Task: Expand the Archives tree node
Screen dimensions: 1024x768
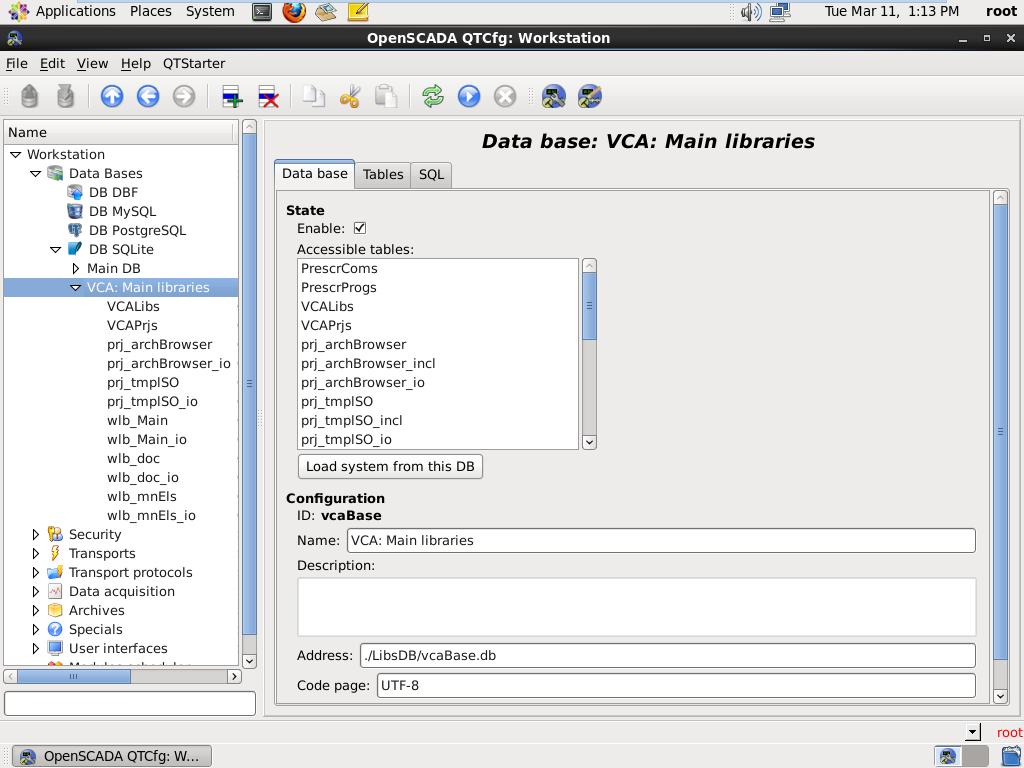Action: point(36,610)
